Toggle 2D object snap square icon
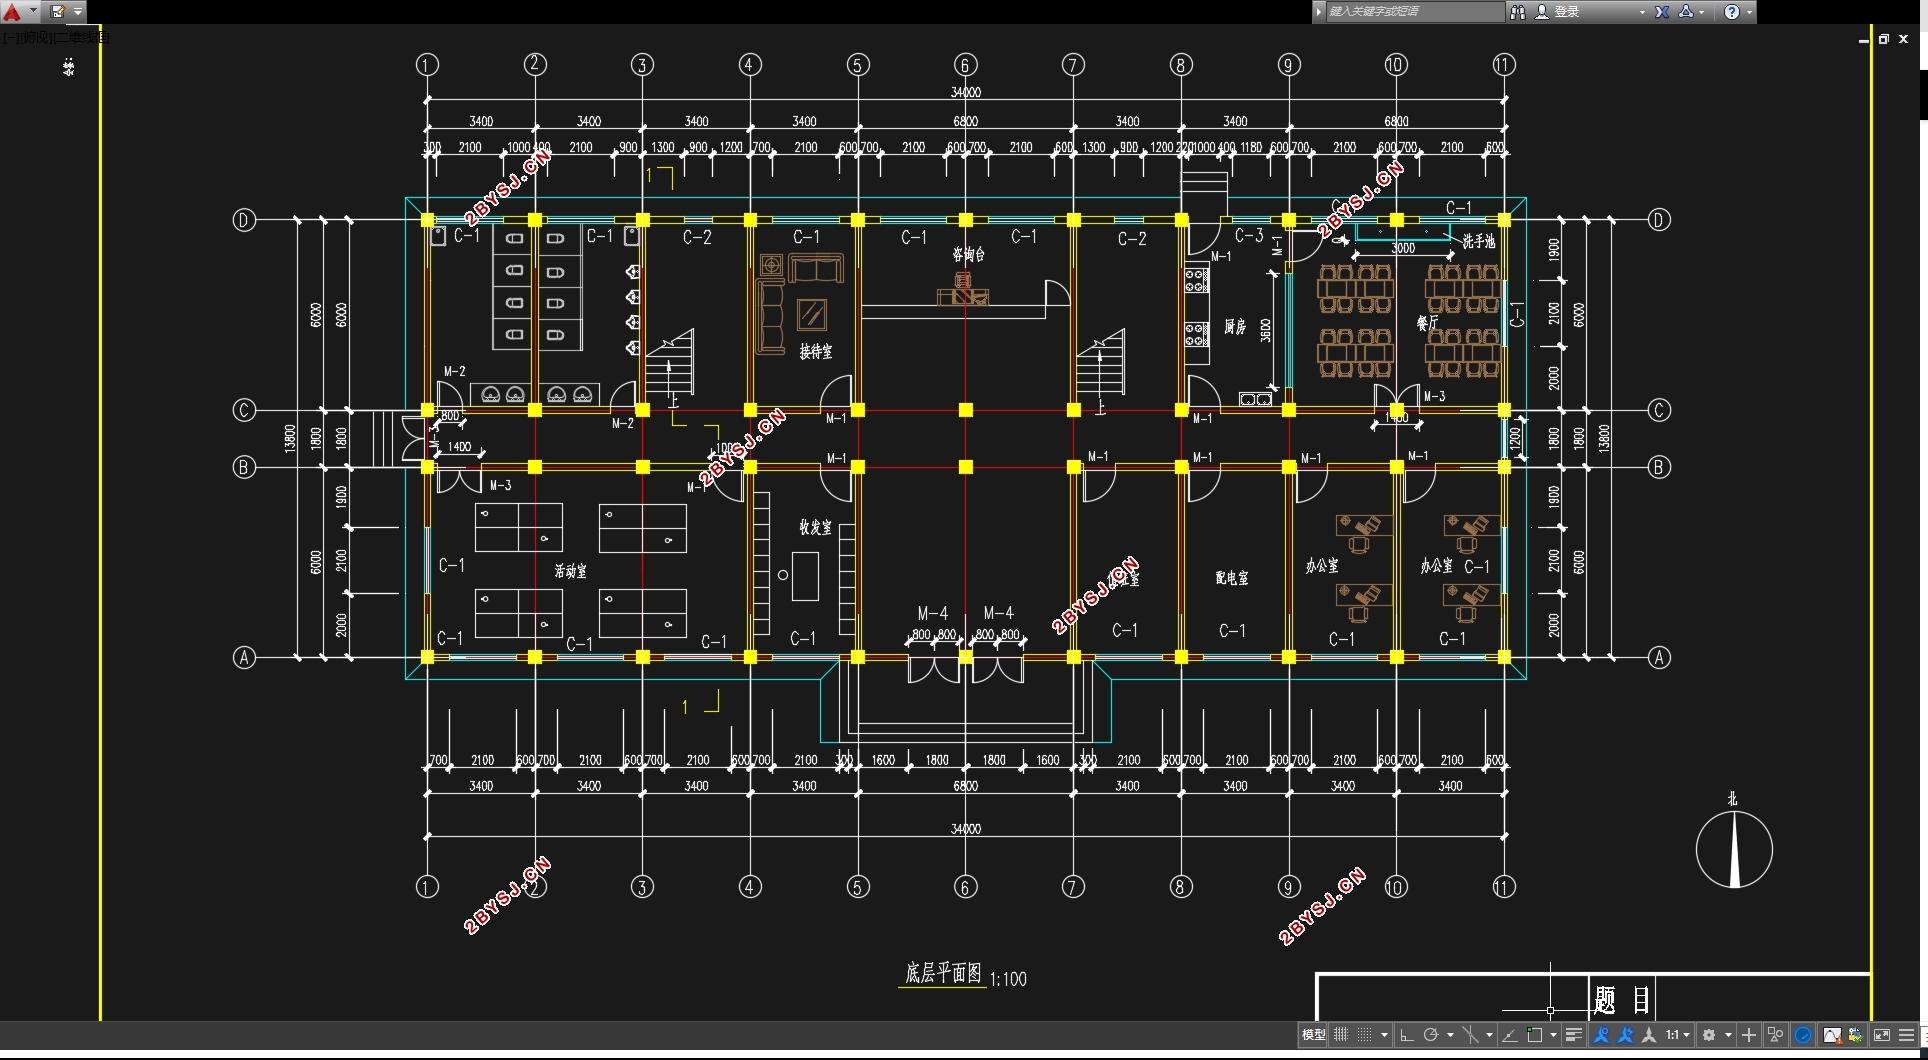The image size is (1928, 1060). coord(1535,1035)
